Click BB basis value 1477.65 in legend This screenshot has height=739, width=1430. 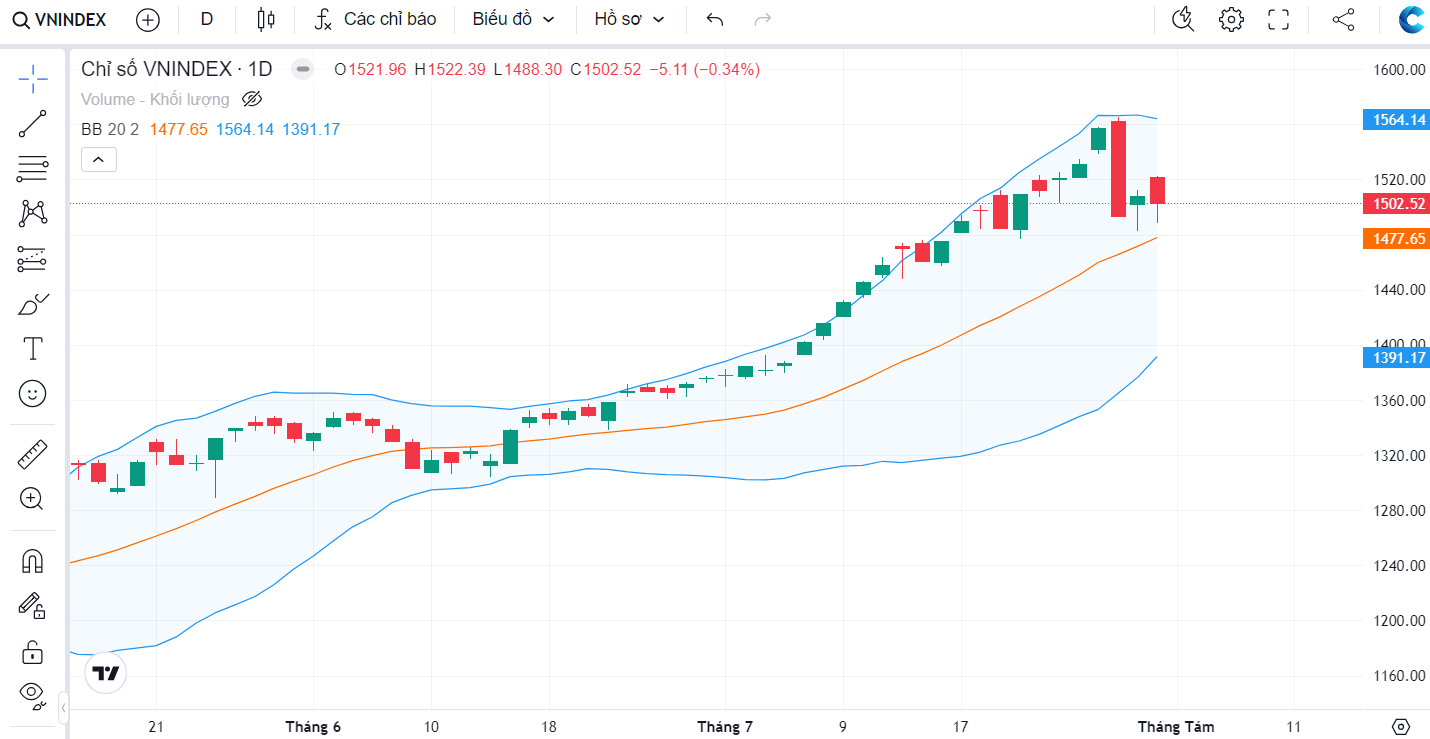(x=179, y=129)
